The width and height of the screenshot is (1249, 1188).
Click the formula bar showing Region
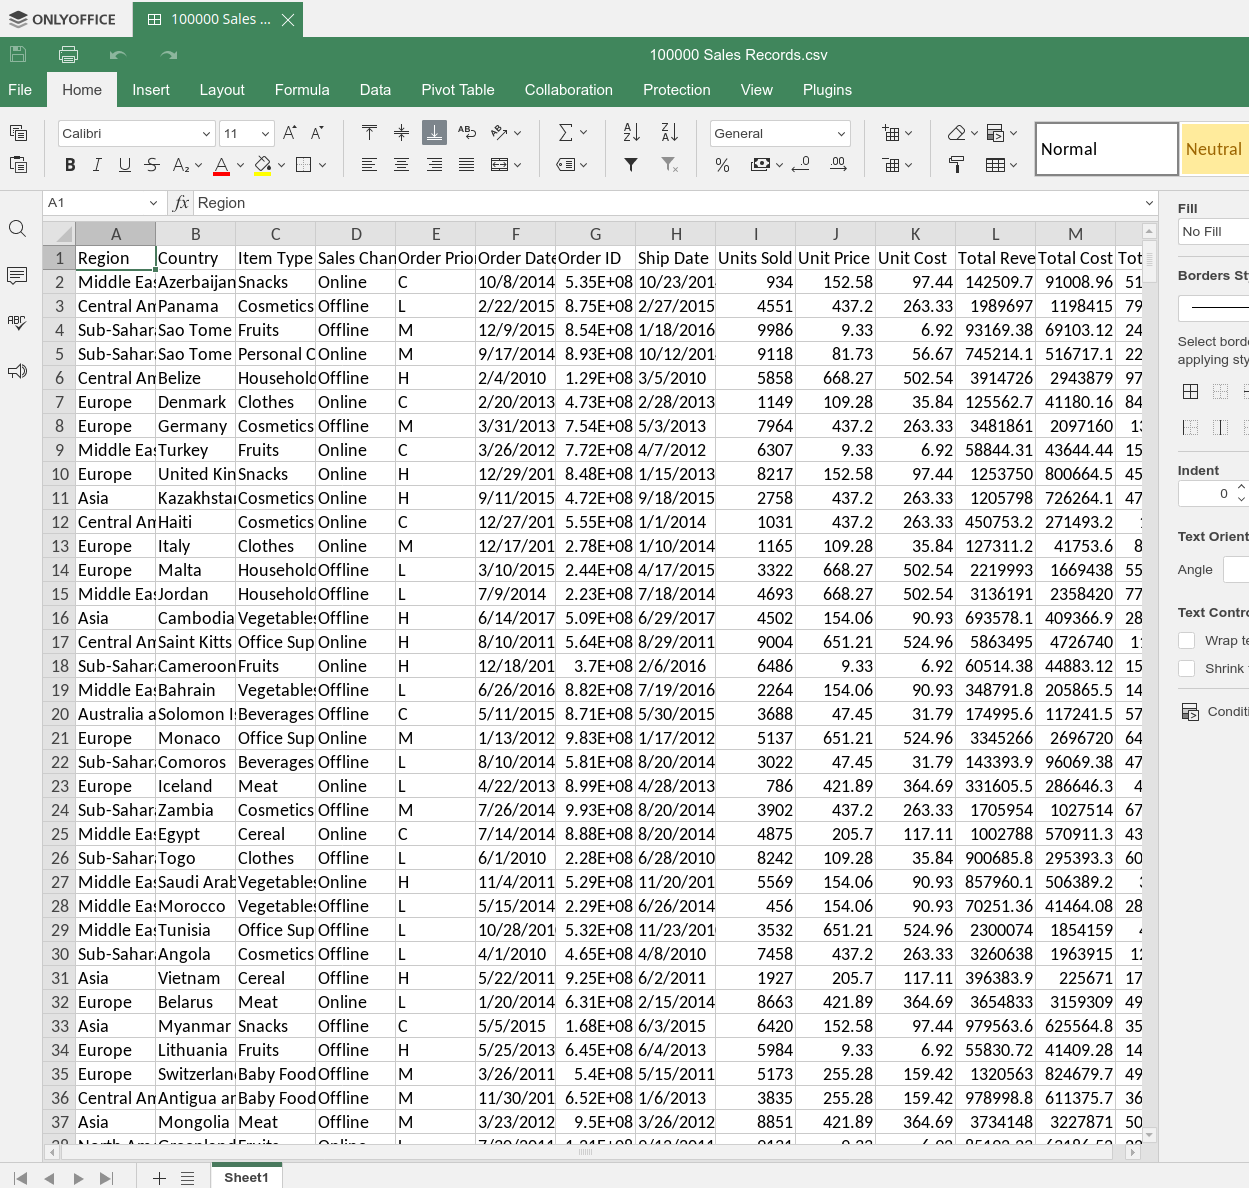click(668, 203)
